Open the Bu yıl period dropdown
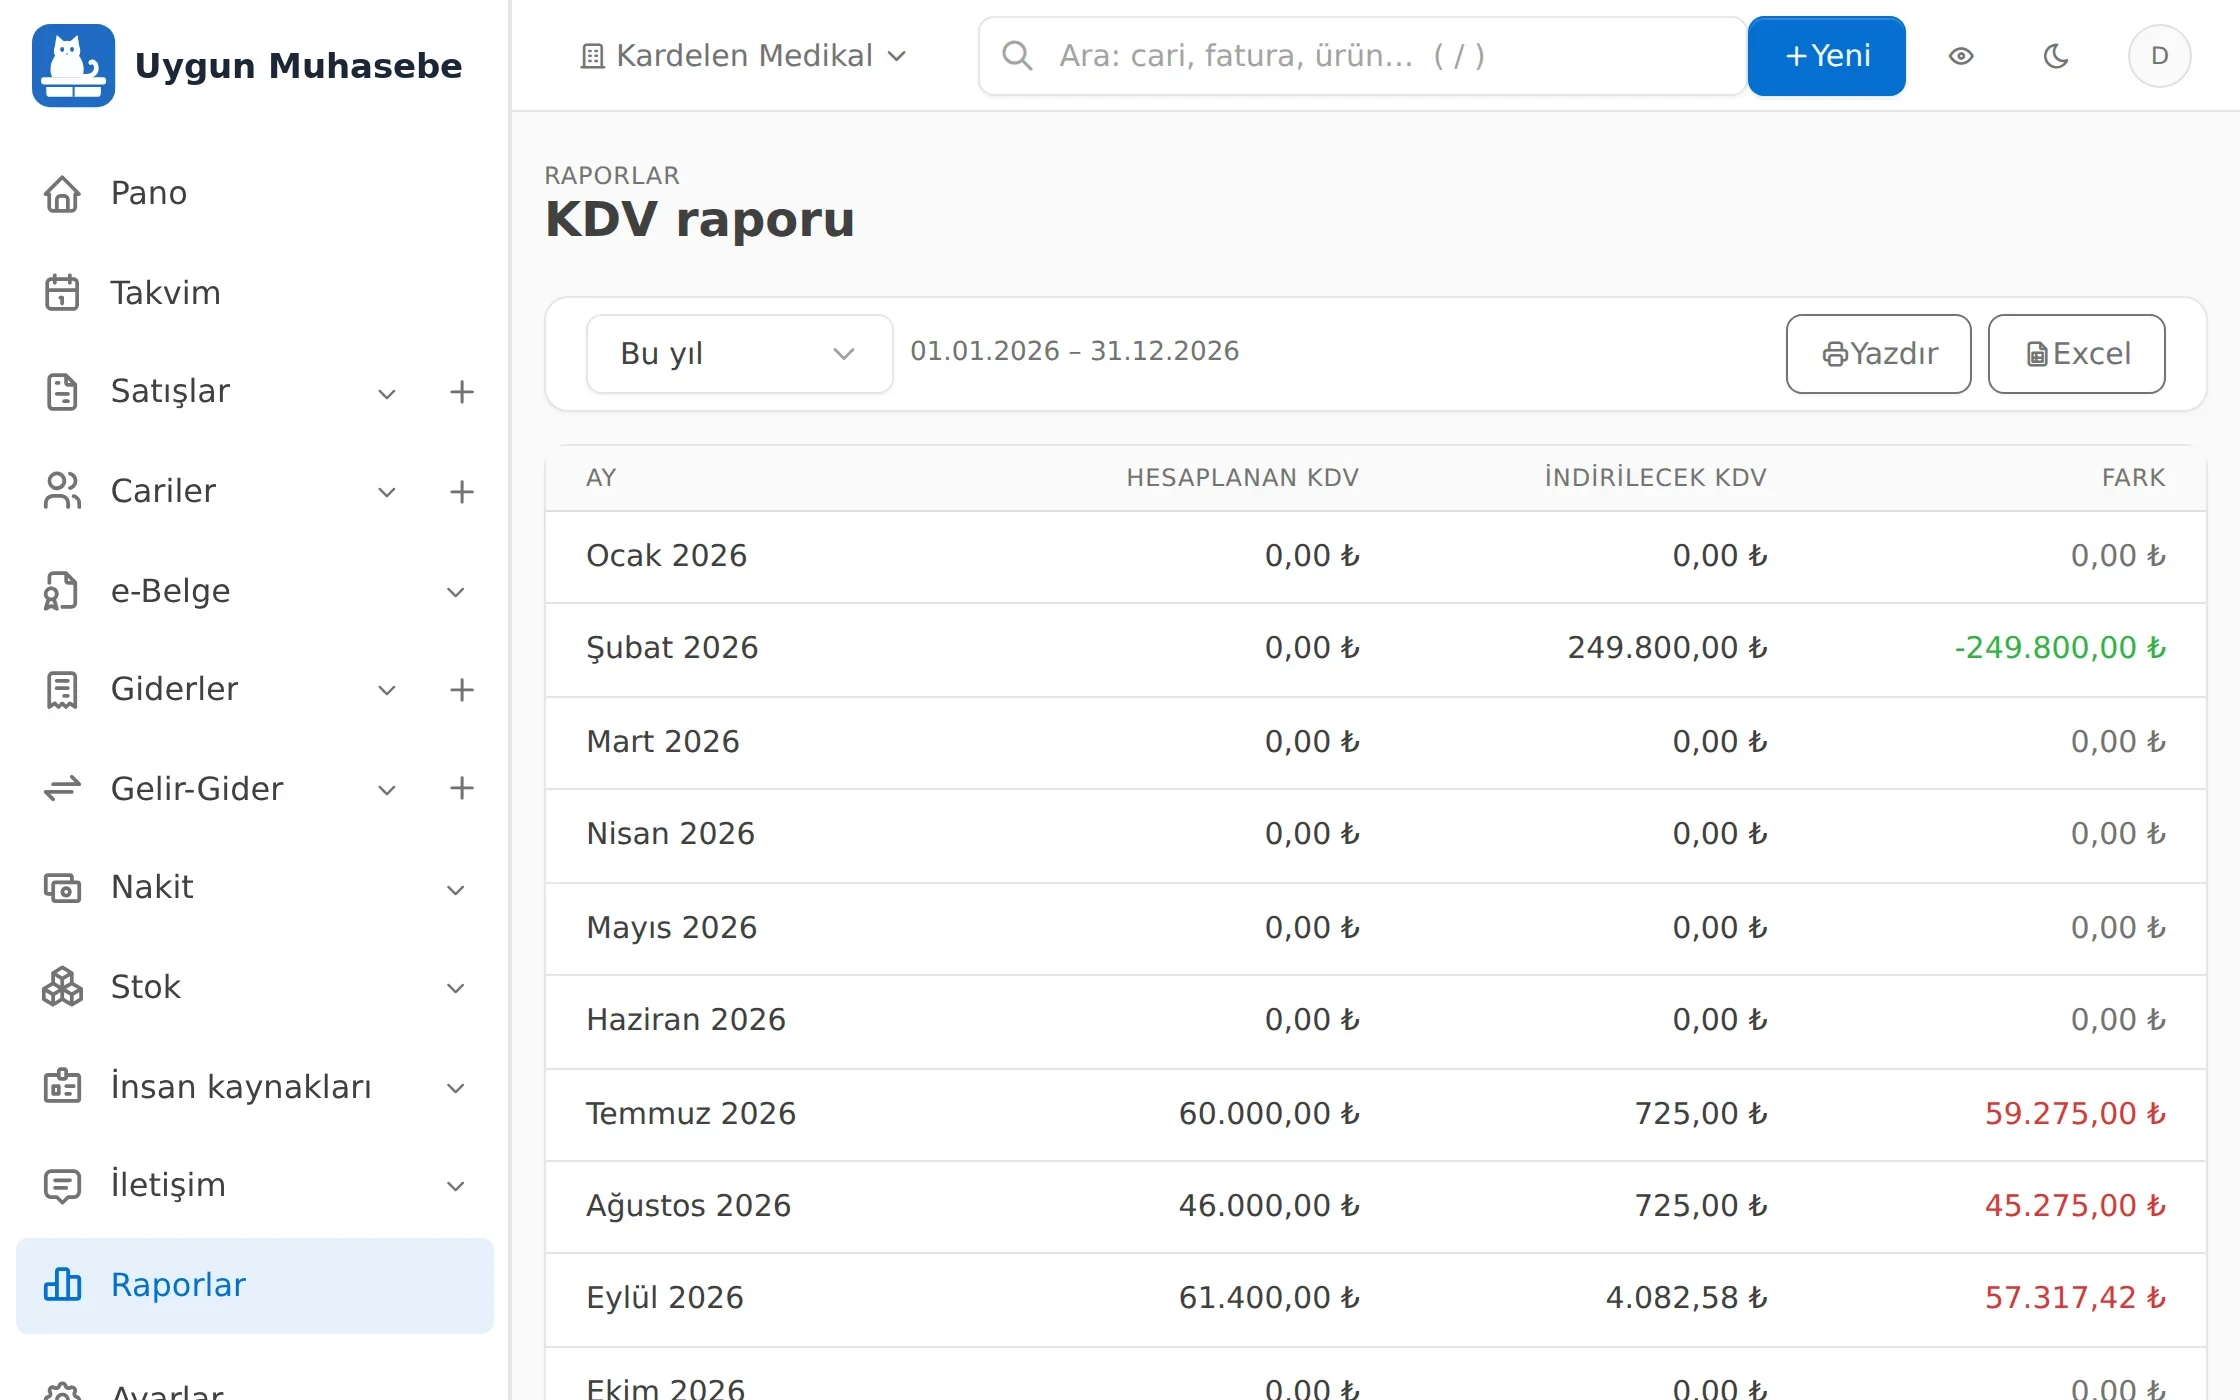The height and width of the screenshot is (1400, 2240). 739,354
